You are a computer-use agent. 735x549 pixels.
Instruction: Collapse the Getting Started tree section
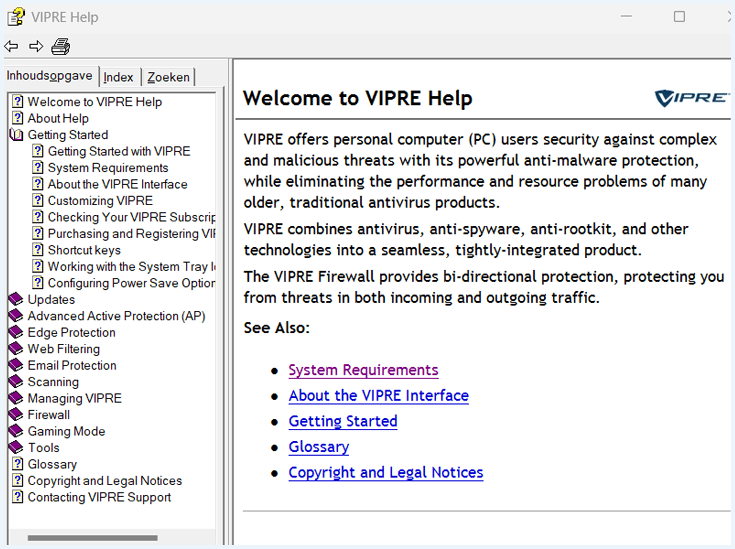click(x=68, y=135)
